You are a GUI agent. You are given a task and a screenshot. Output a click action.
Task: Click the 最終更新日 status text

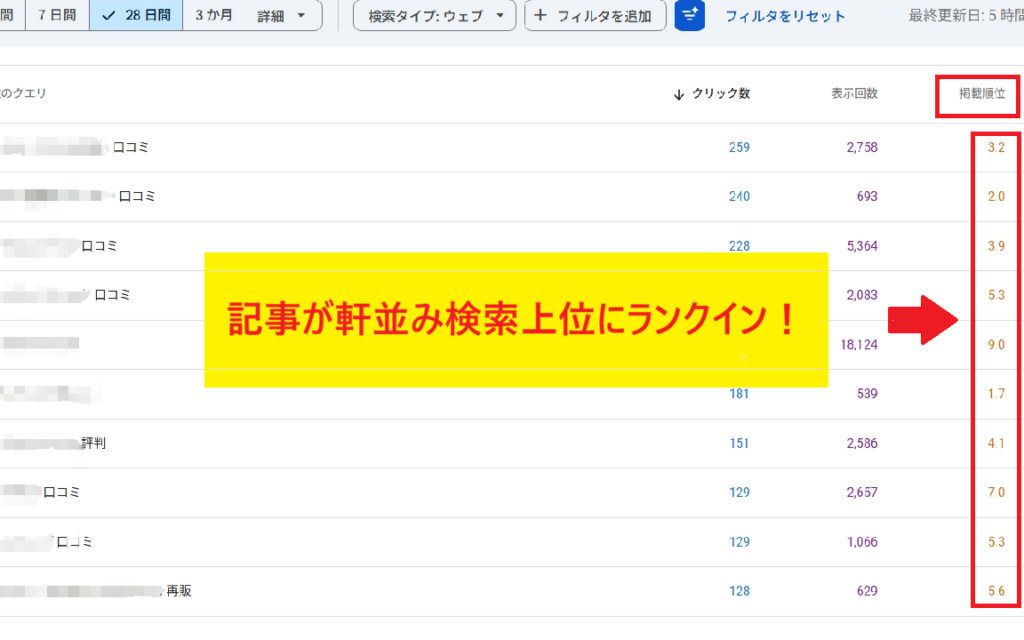tap(966, 16)
